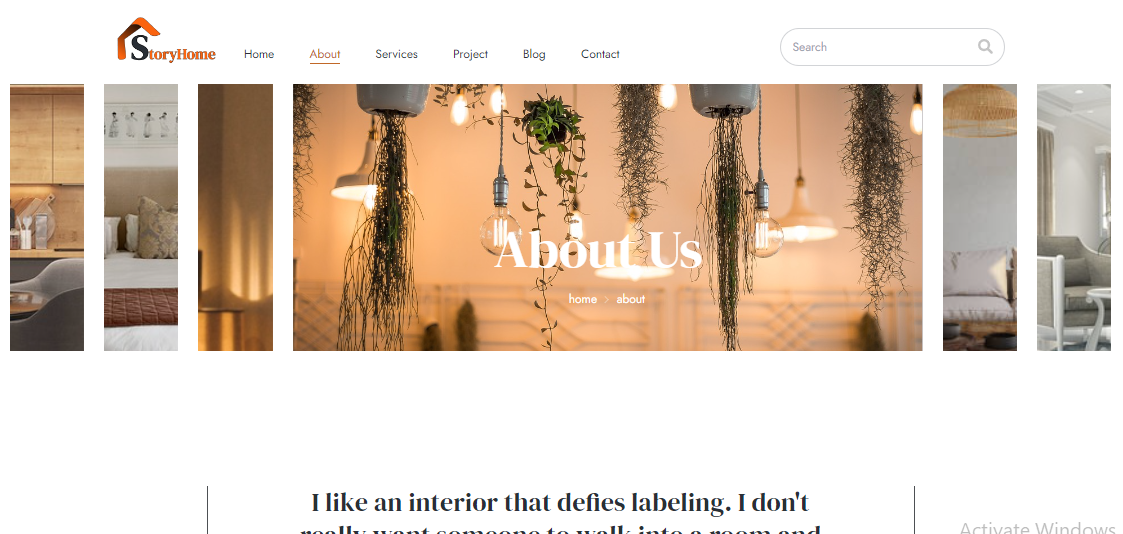Click the magnifying glass search icon

click(x=985, y=47)
